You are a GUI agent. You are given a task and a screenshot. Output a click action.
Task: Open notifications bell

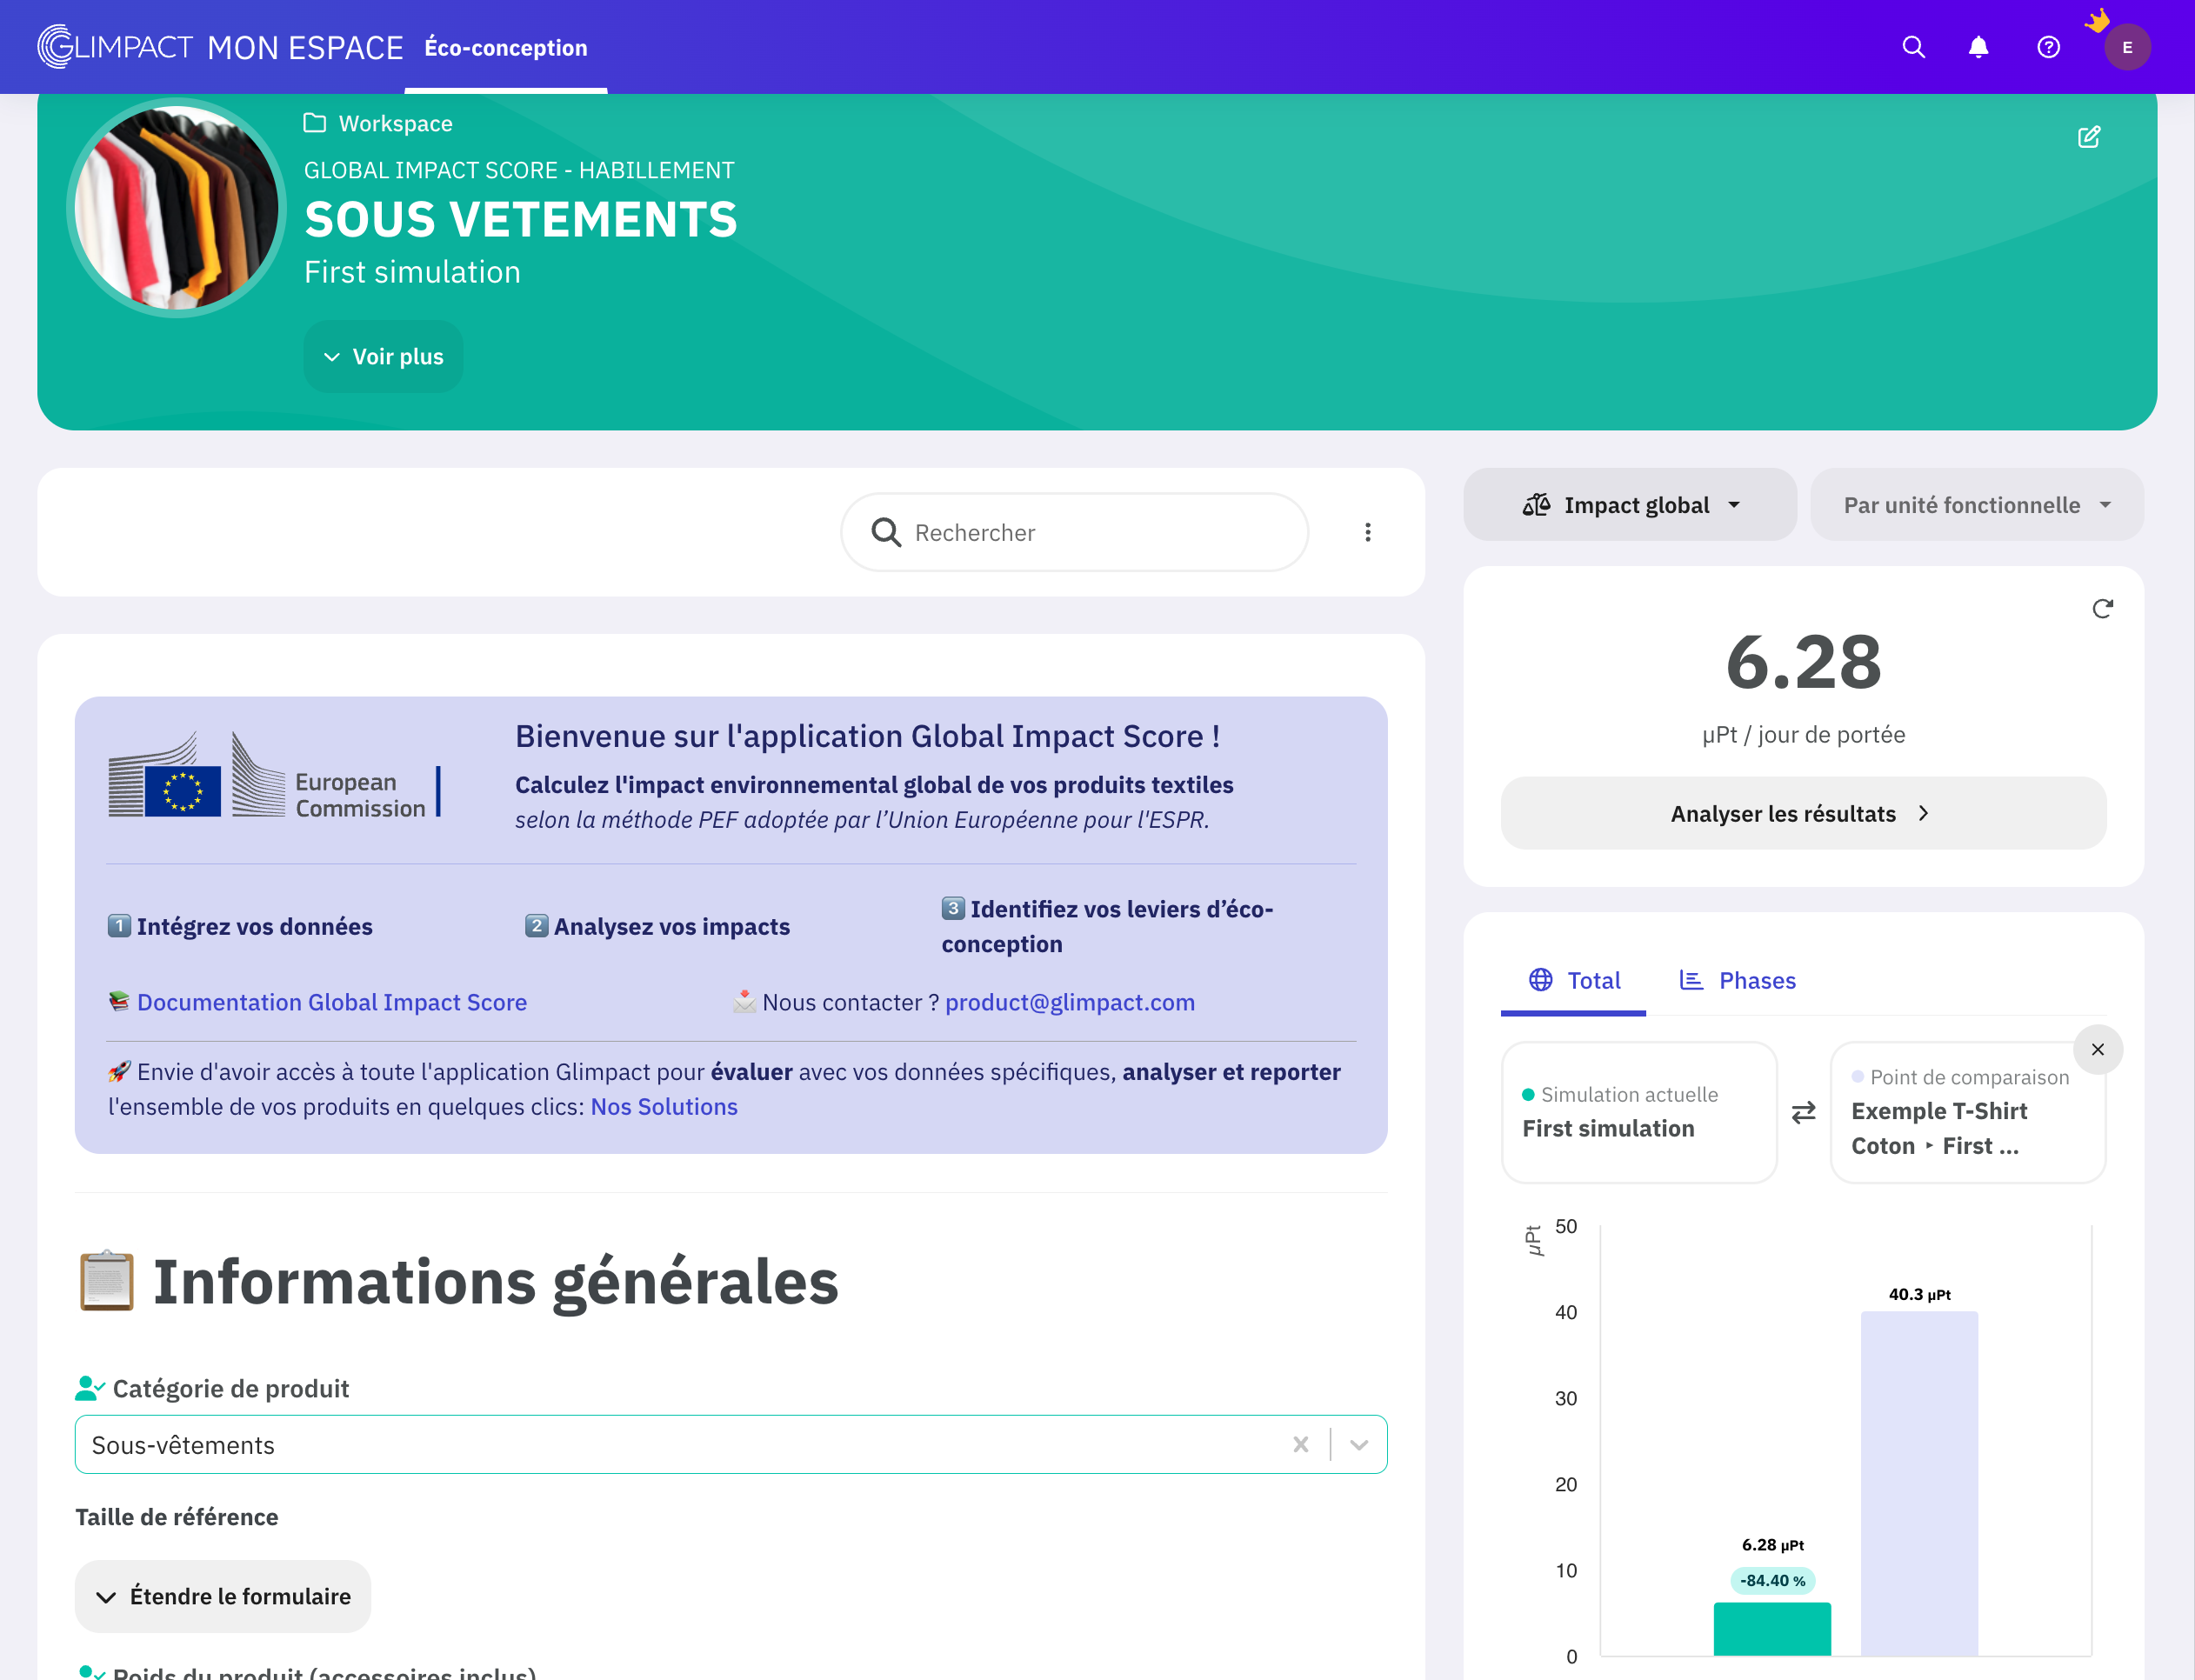click(x=1978, y=47)
